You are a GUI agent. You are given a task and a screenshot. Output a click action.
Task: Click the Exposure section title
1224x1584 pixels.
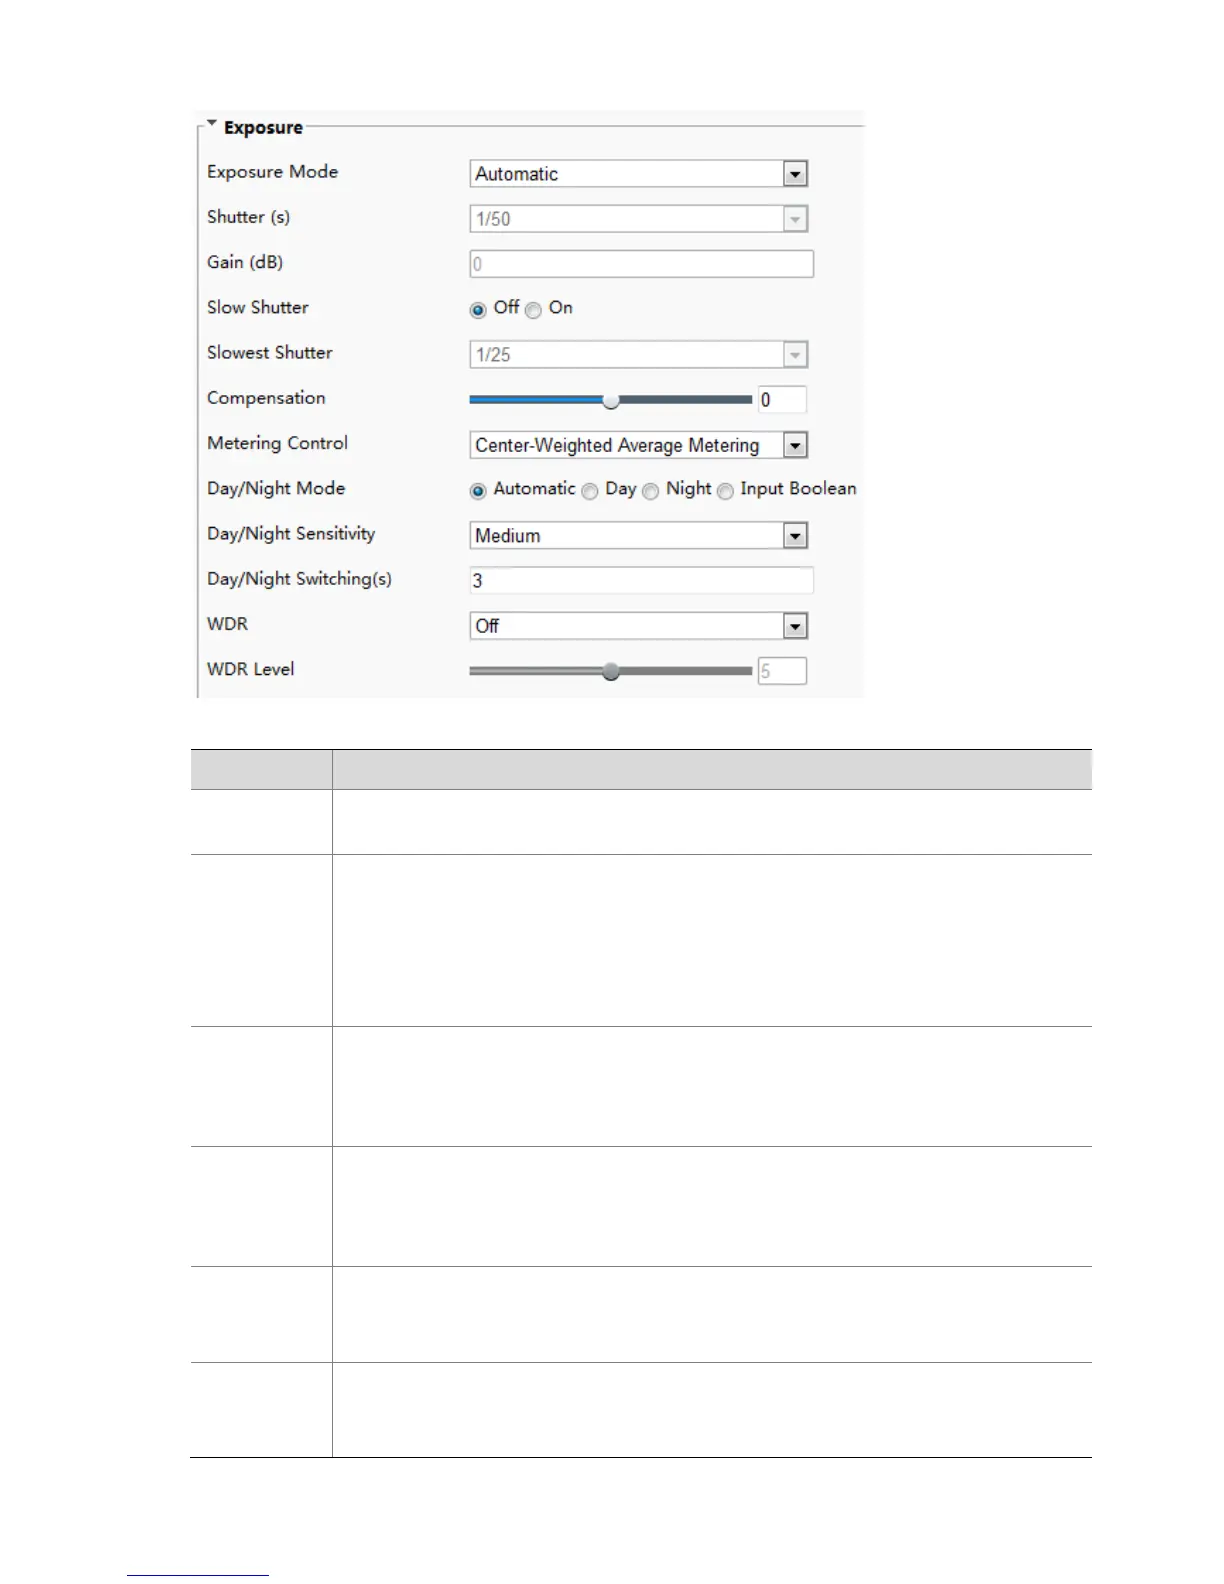[x=263, y=128]
